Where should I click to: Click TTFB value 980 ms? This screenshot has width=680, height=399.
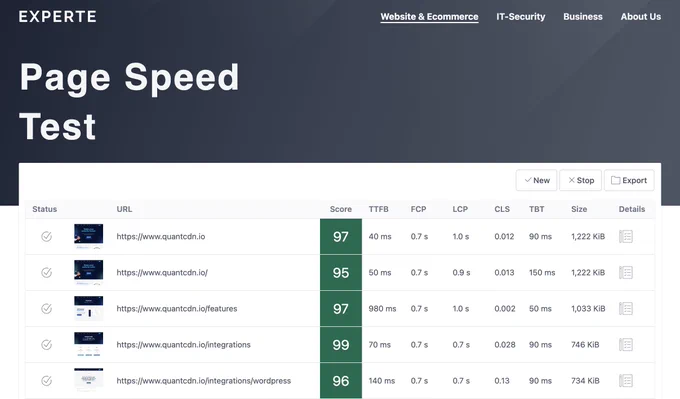[382, 308]
